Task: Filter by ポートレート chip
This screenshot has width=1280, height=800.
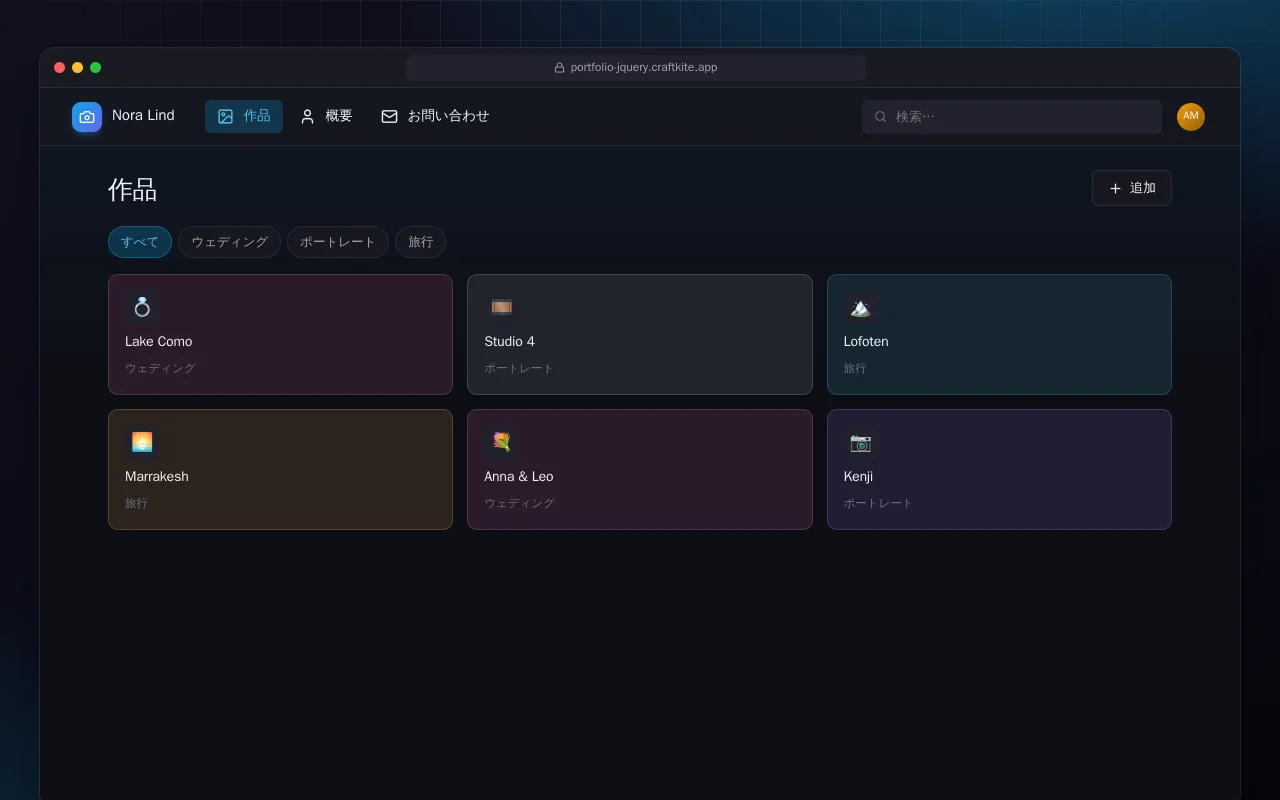Action: click(x=337, y=242)
